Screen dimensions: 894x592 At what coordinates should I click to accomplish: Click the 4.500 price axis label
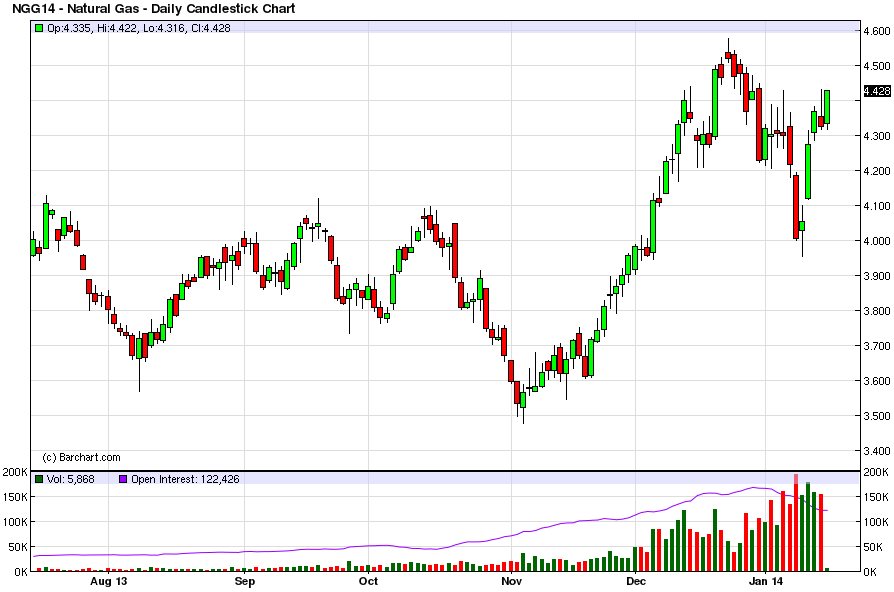click(x=877, y=66)
